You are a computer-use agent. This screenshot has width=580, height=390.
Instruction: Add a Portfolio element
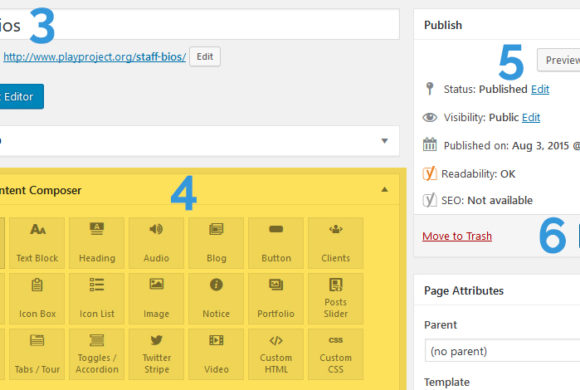click(276, 299)
